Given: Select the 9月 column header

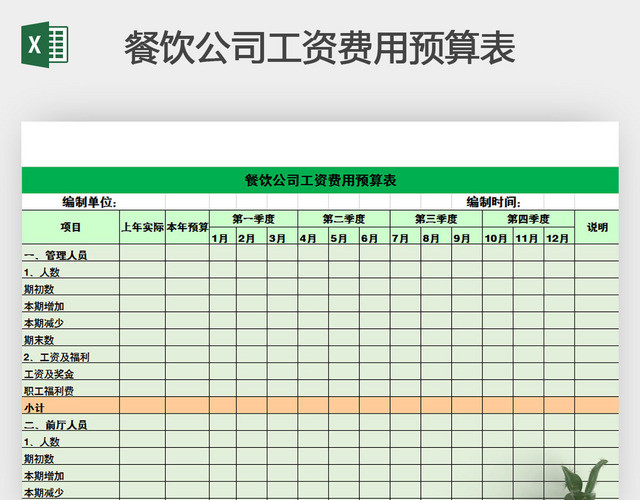Looking at the screenshot, I should tap(467, 238).
